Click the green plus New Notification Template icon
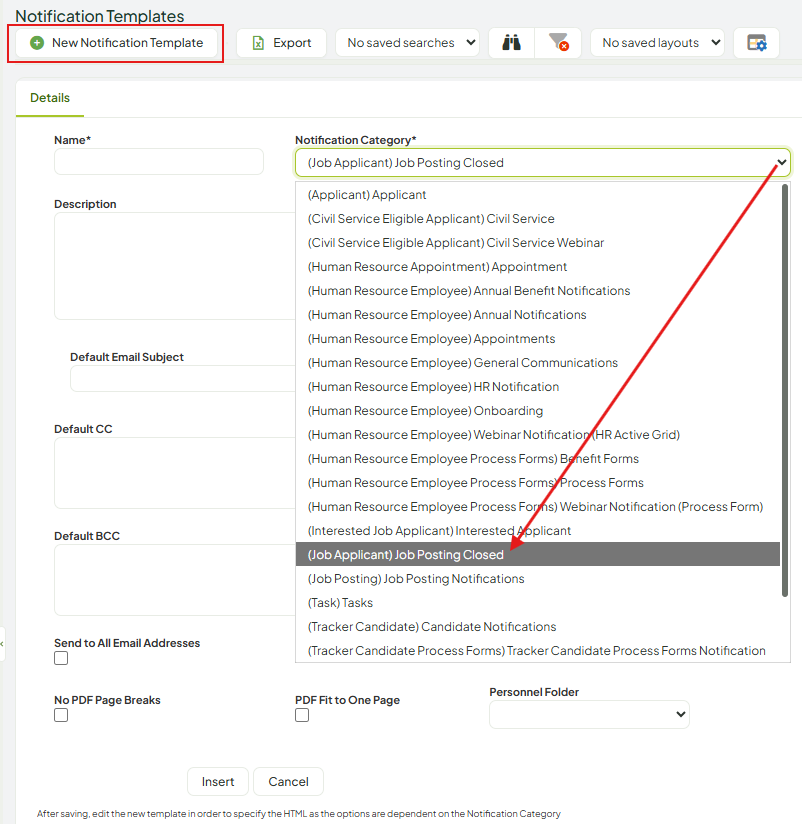The height and width of the screenshot is (824, 802). [x=37, y=43]
